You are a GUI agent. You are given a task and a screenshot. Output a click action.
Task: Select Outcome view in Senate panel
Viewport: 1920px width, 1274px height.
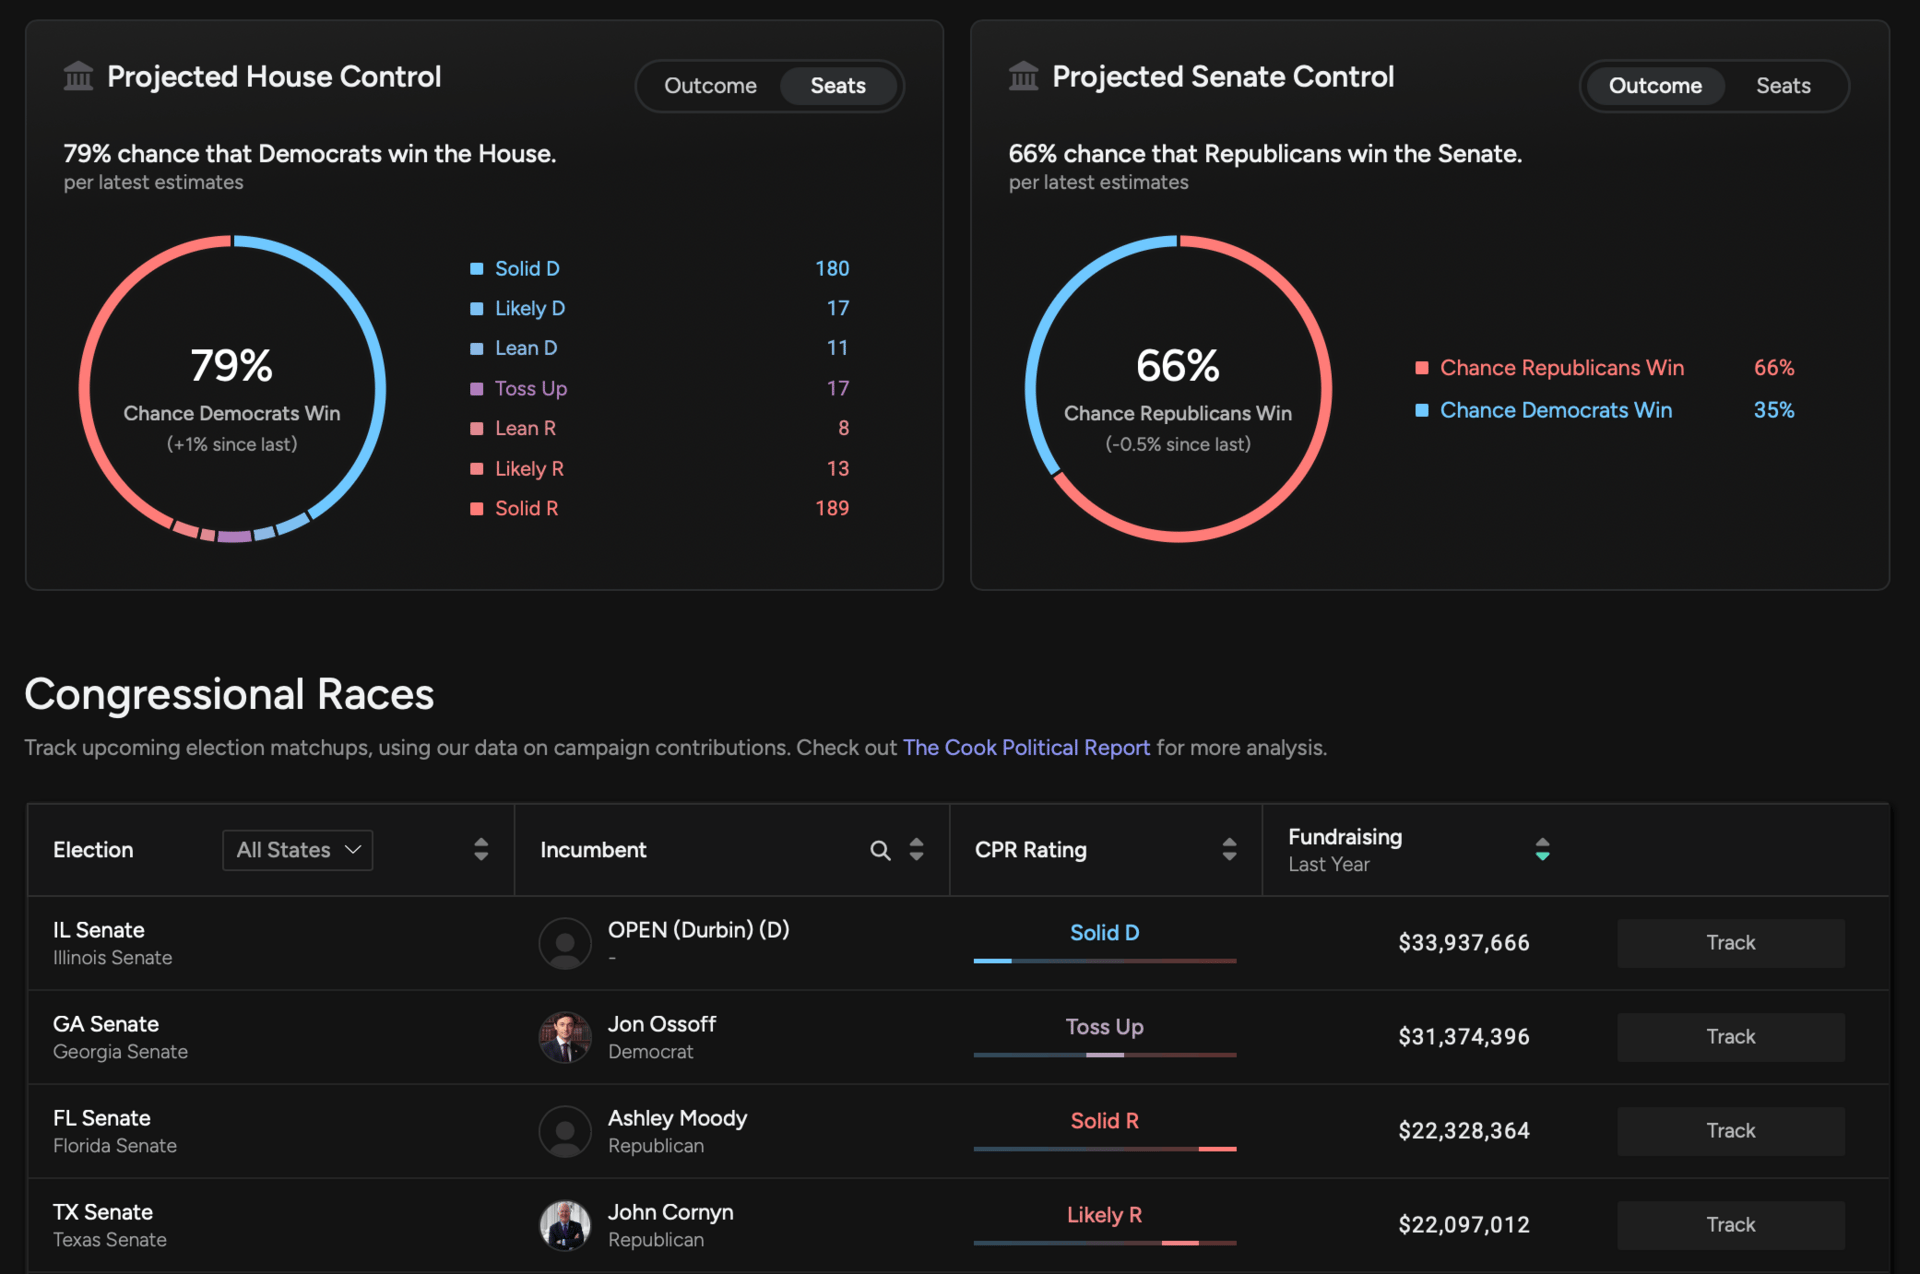pos(1654,86)
